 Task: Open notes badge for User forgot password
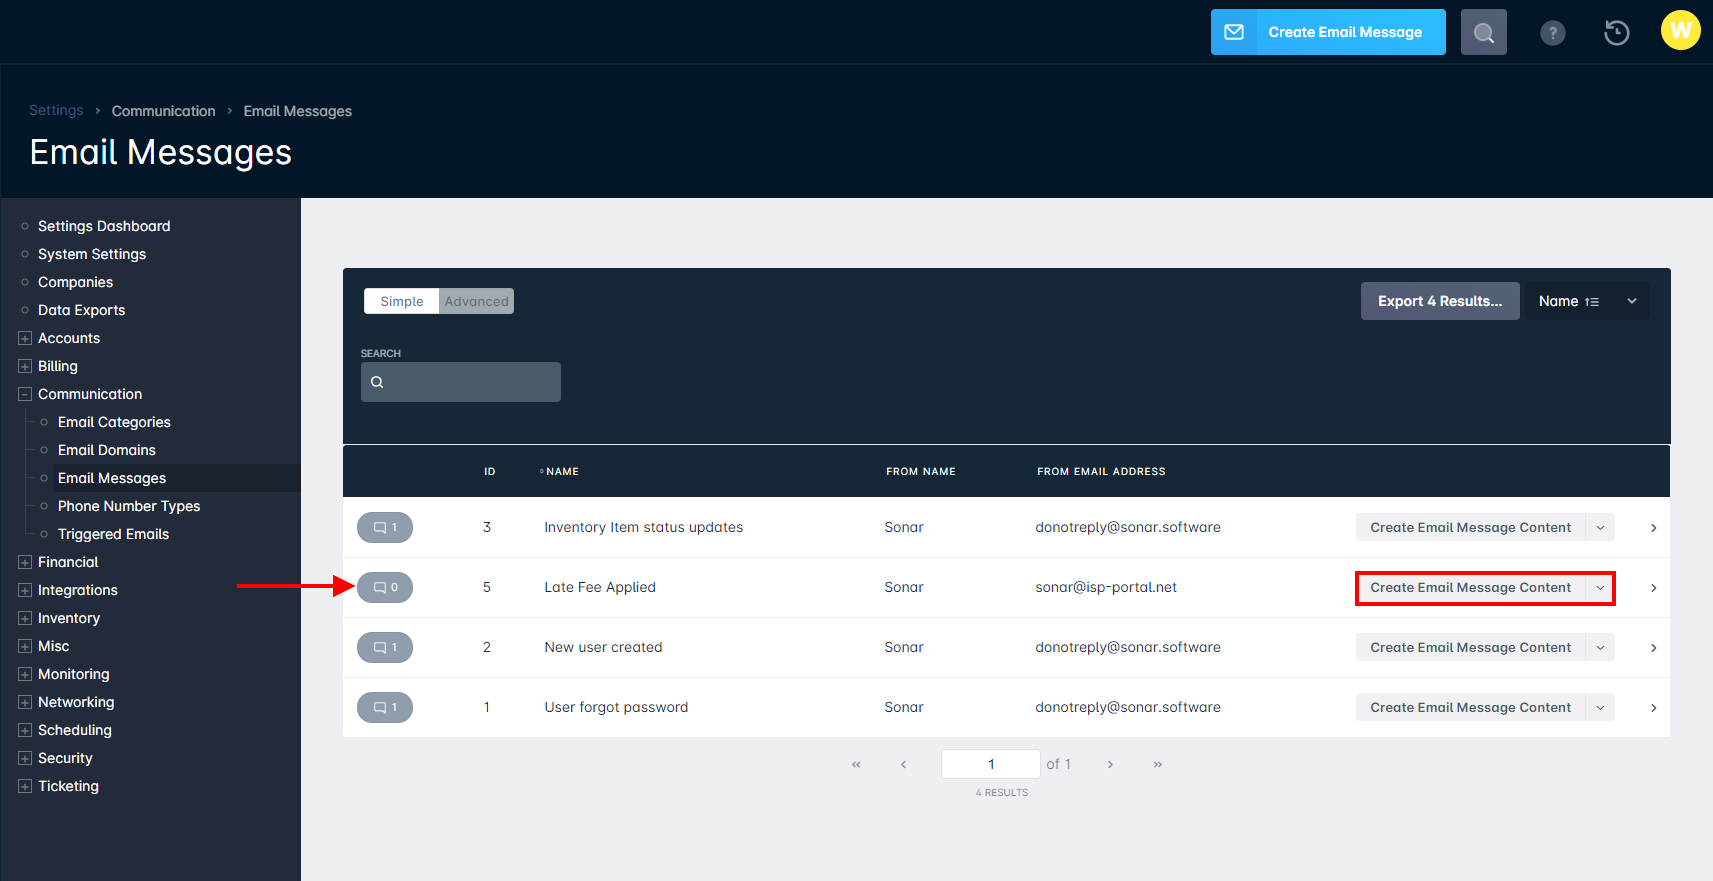(385, 707)
